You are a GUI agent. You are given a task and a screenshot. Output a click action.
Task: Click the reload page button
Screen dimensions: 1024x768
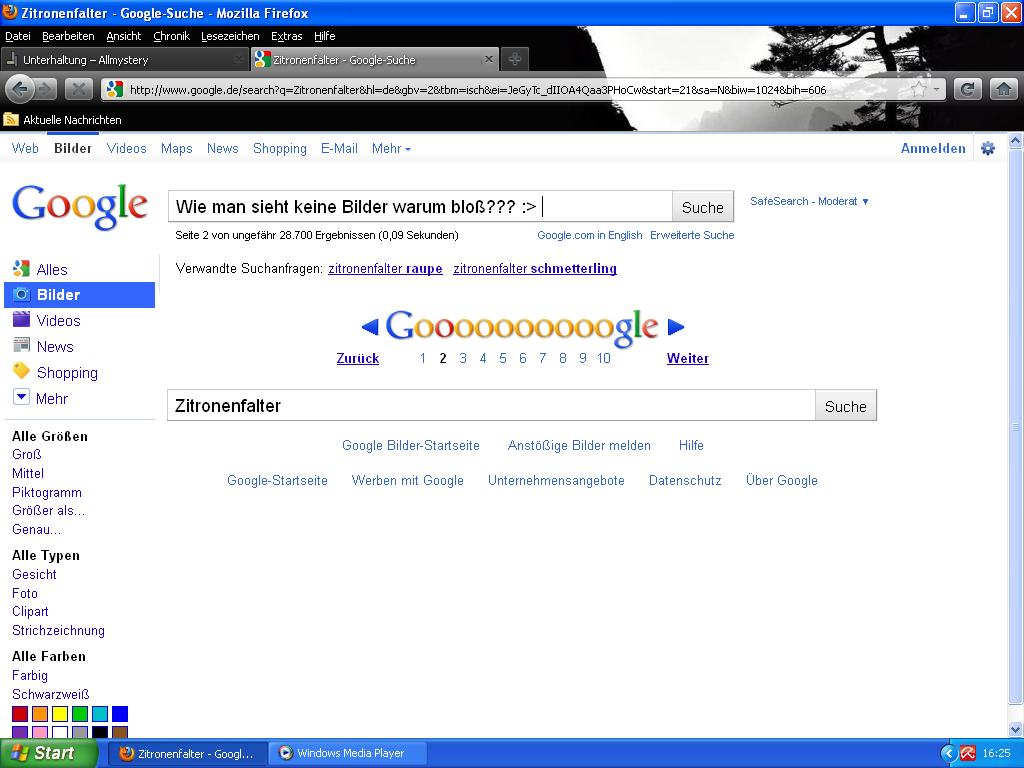pyautogui.click(x=968, y=89)
